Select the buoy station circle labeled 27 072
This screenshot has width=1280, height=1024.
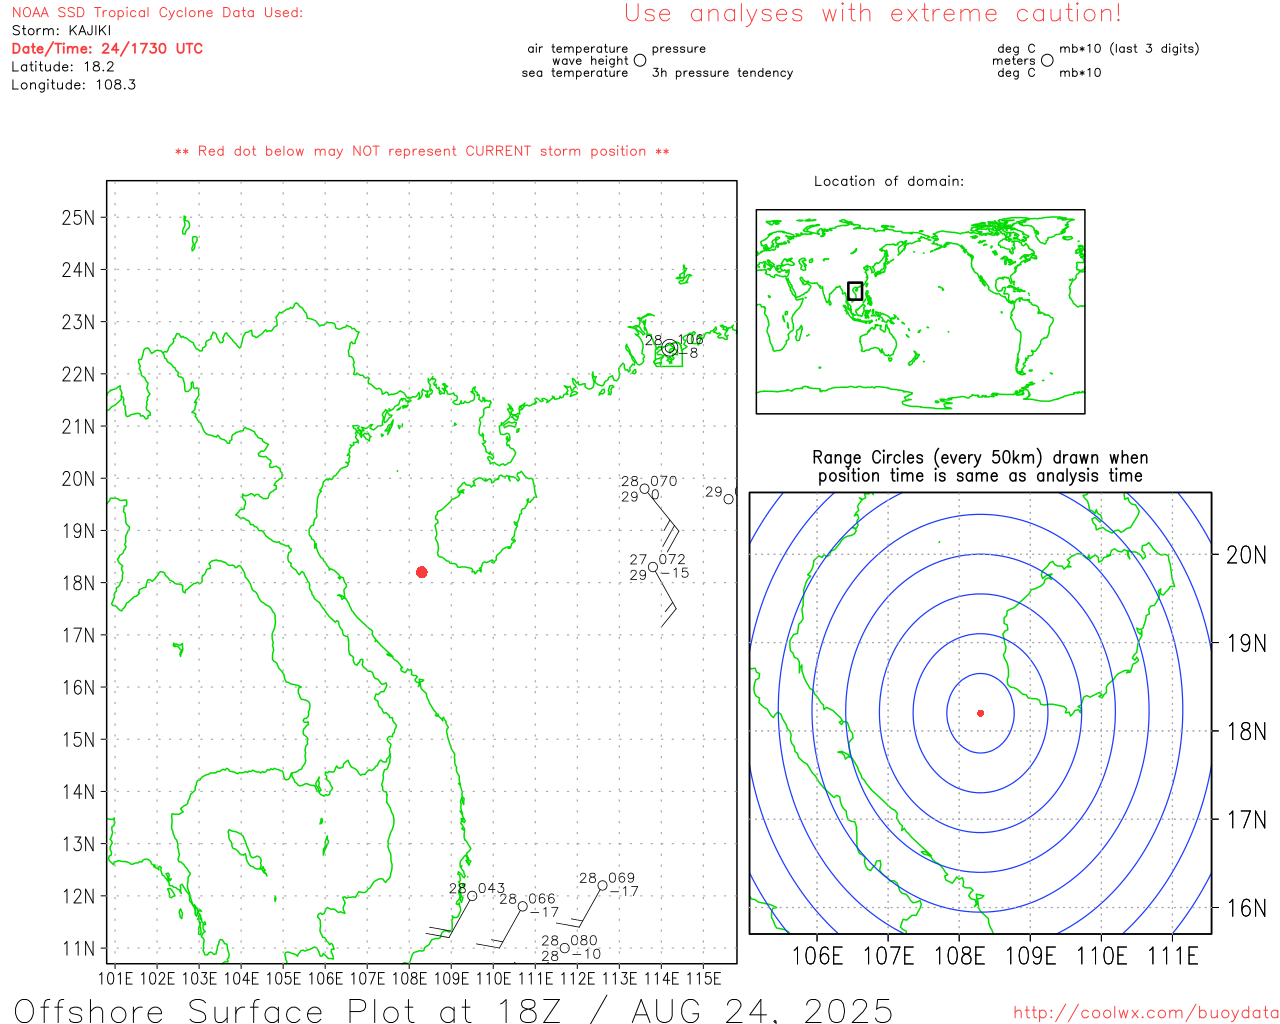(x=653, y=567)
